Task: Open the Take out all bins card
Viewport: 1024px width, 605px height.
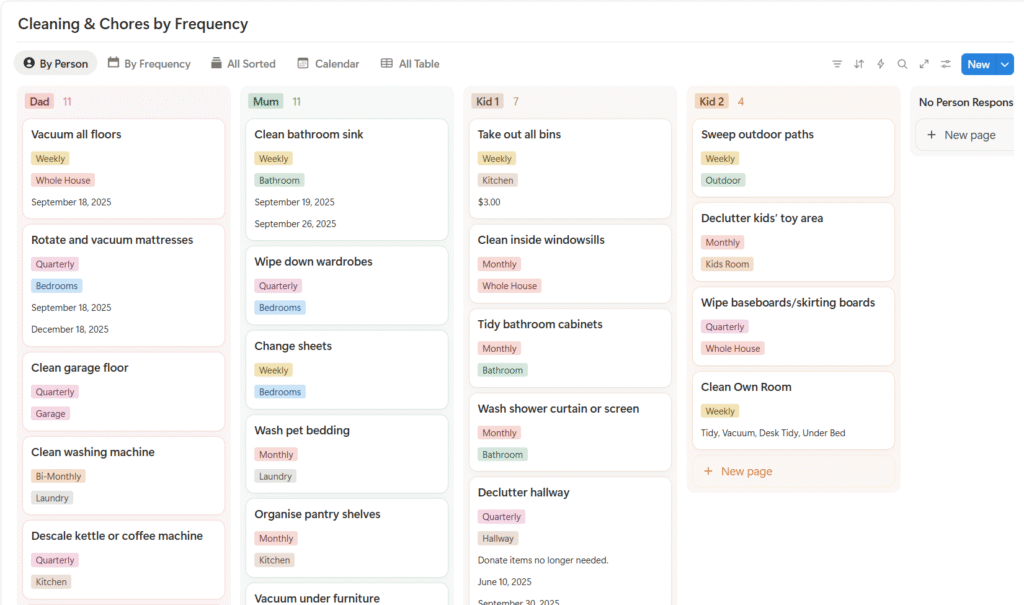Action: pyautogui.click(x=519, y=134)
